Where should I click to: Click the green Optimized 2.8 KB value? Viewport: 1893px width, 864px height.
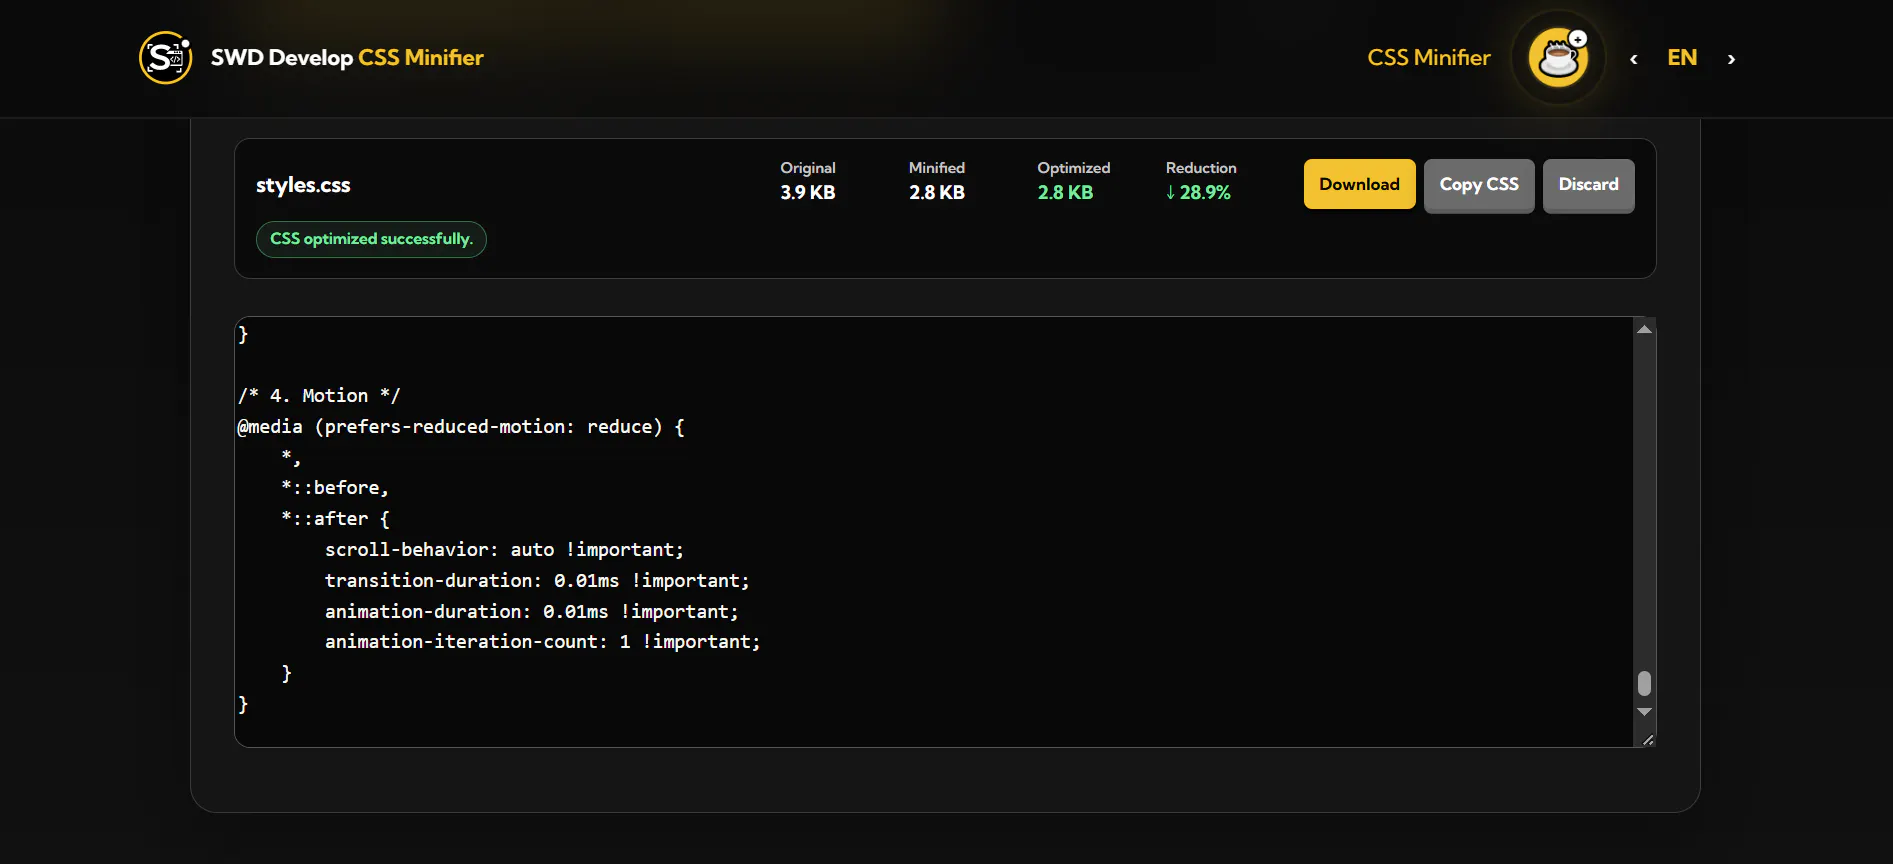tap(1065, 192)
